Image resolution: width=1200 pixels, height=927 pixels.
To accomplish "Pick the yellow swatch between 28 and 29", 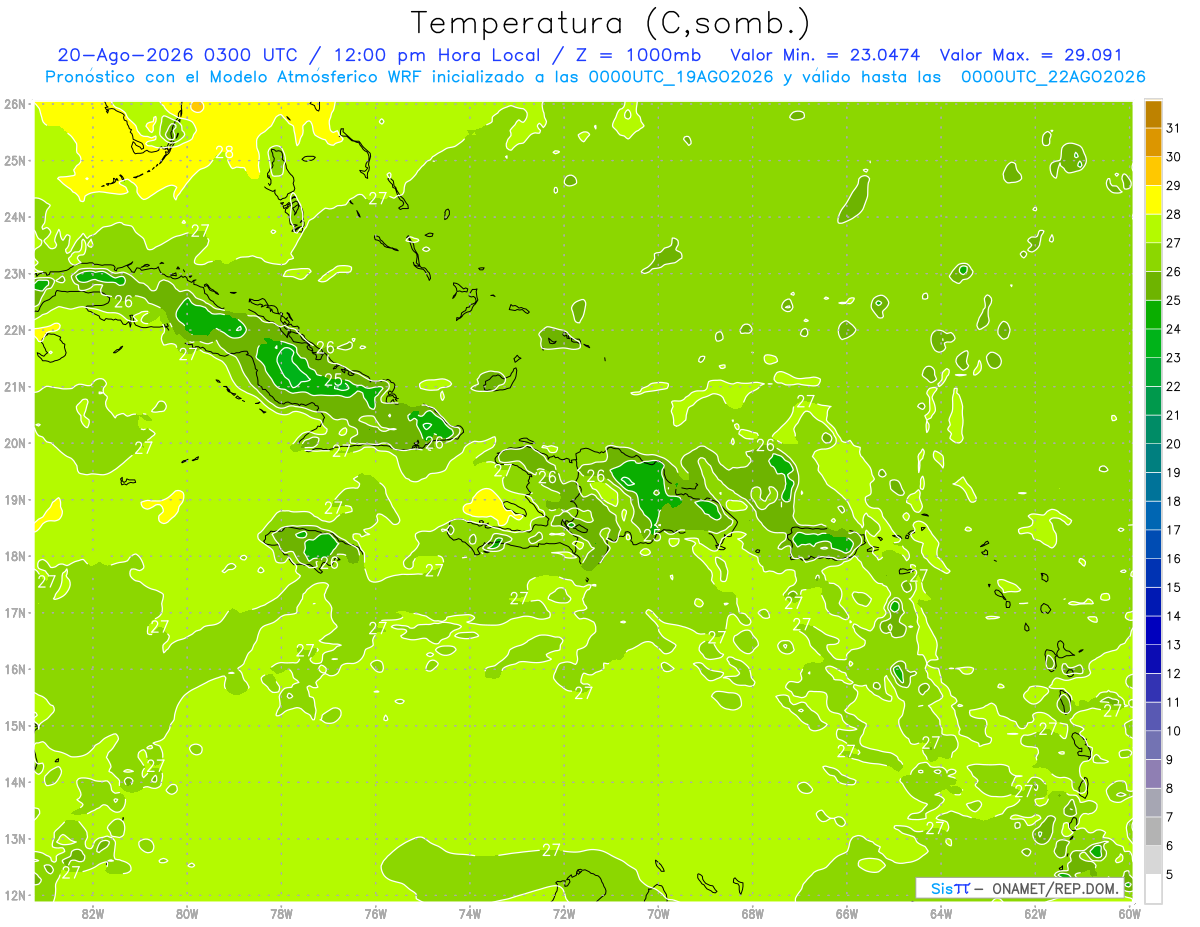I will [x=1153, y=200].
